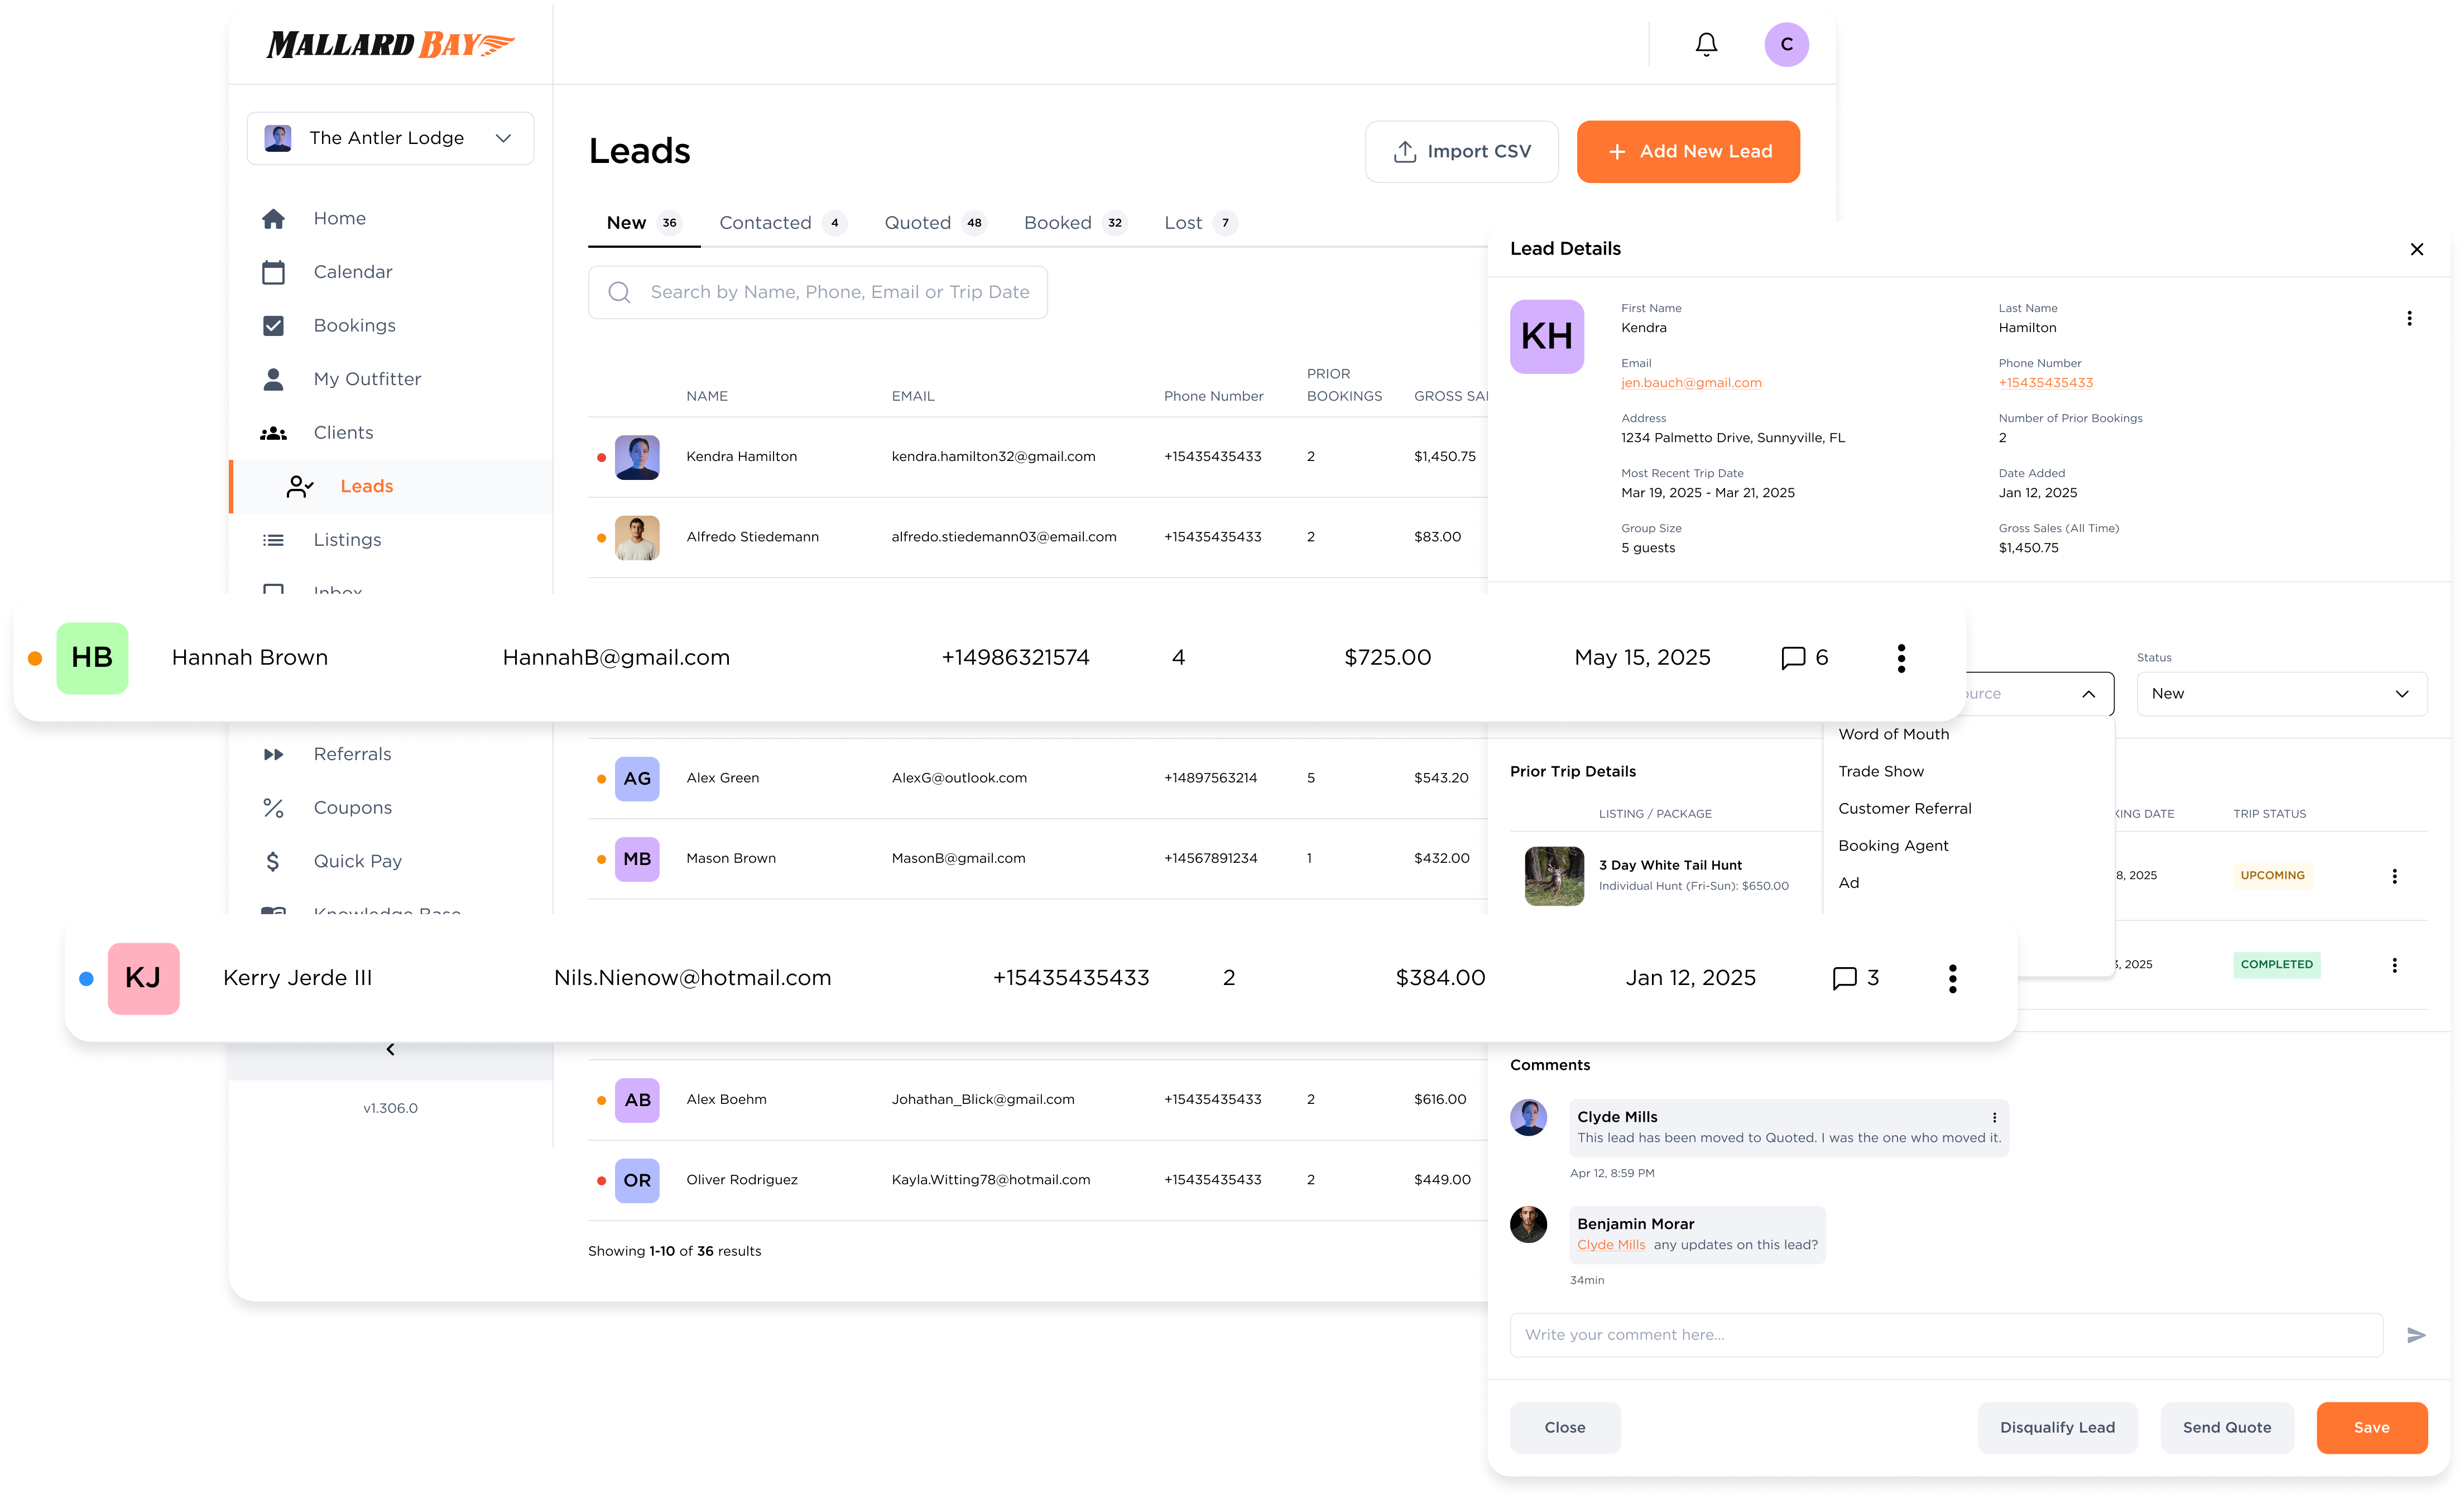Viewport: 2464px width, 1499px height.
Task: Send comment using the arrow icon
Action: (2416, 1335)
